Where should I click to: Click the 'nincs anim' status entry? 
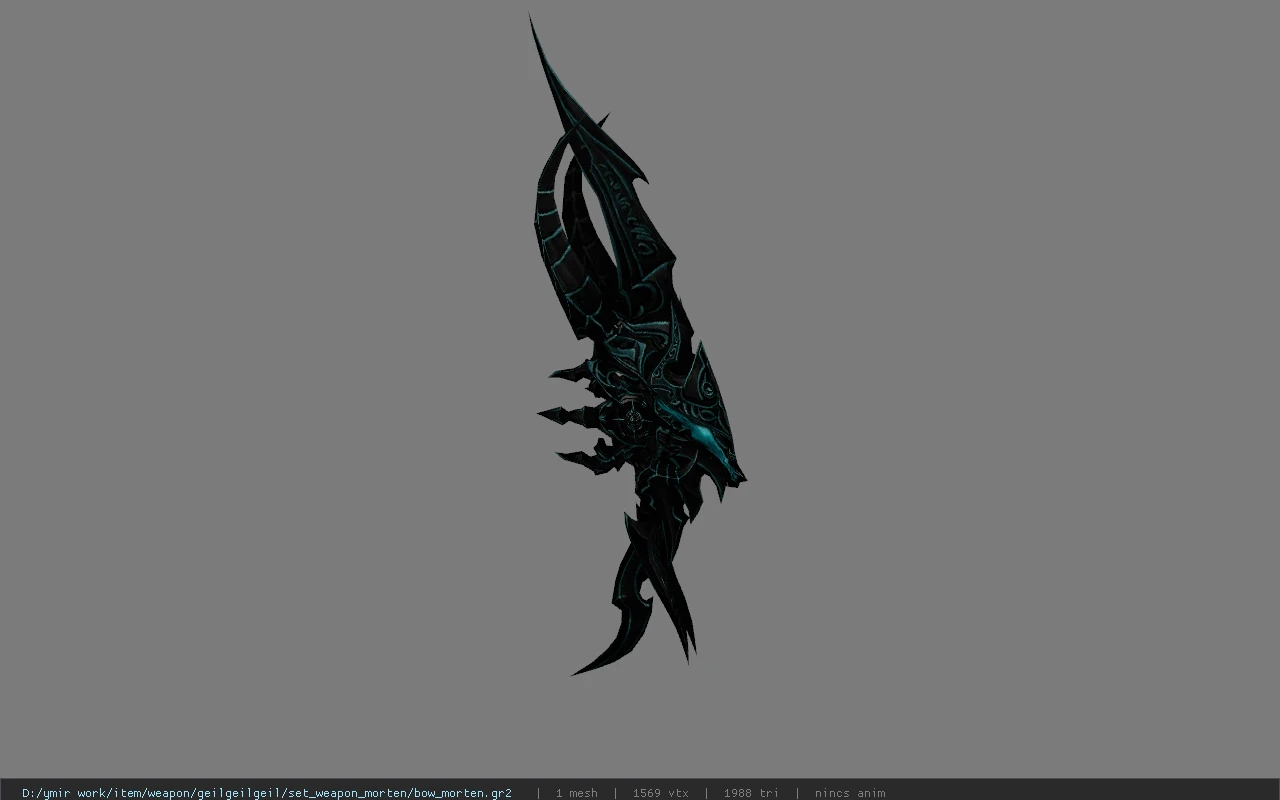click(x=850, y=793)
